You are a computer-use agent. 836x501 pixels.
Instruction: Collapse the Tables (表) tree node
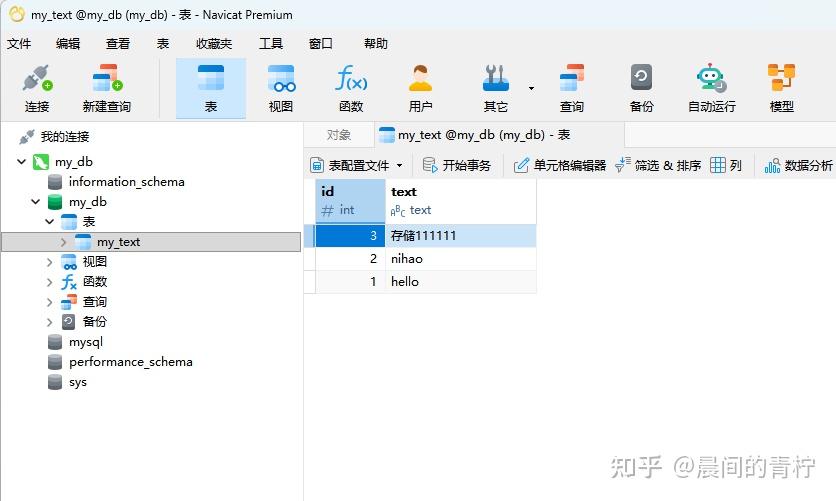click(49, 221)
